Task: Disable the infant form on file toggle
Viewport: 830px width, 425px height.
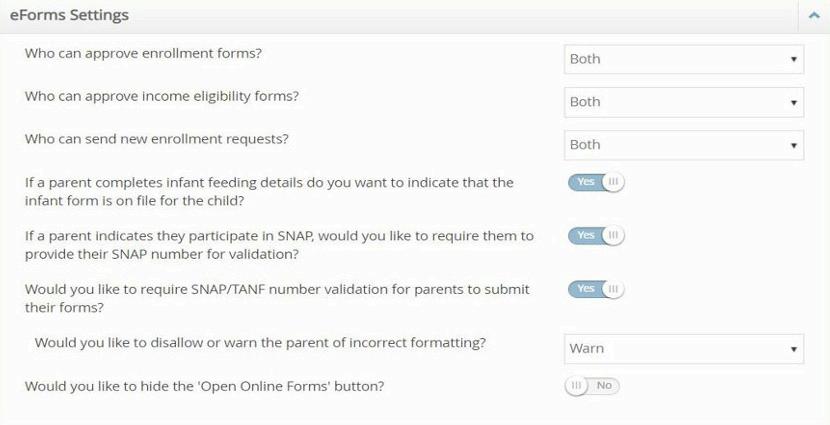Action: pyautogui.click(x=596, y=182)
